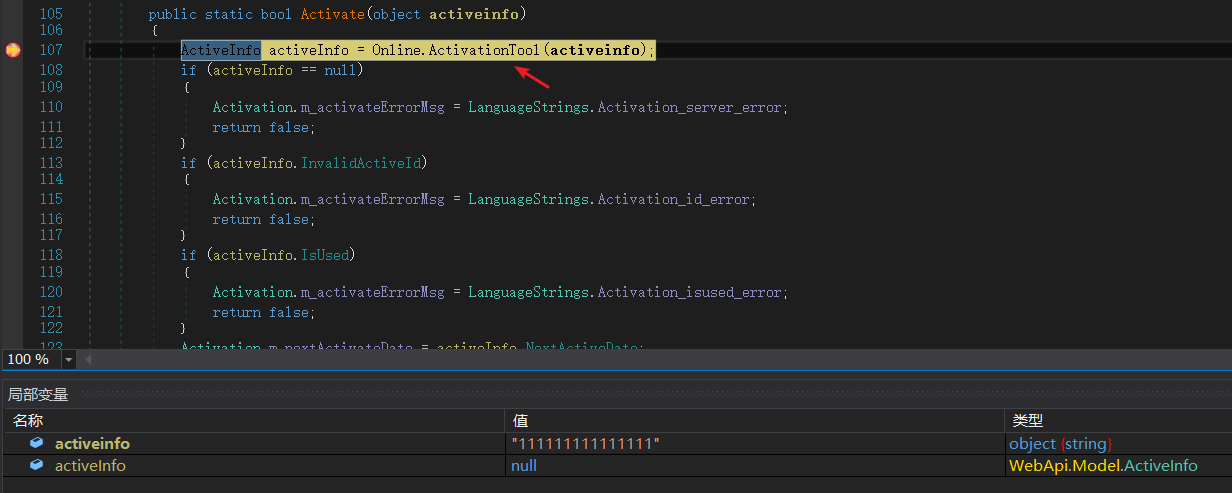Click the IsUsed property on line 118
Viewport: 1232px width, 493px height.
[324, 255]
